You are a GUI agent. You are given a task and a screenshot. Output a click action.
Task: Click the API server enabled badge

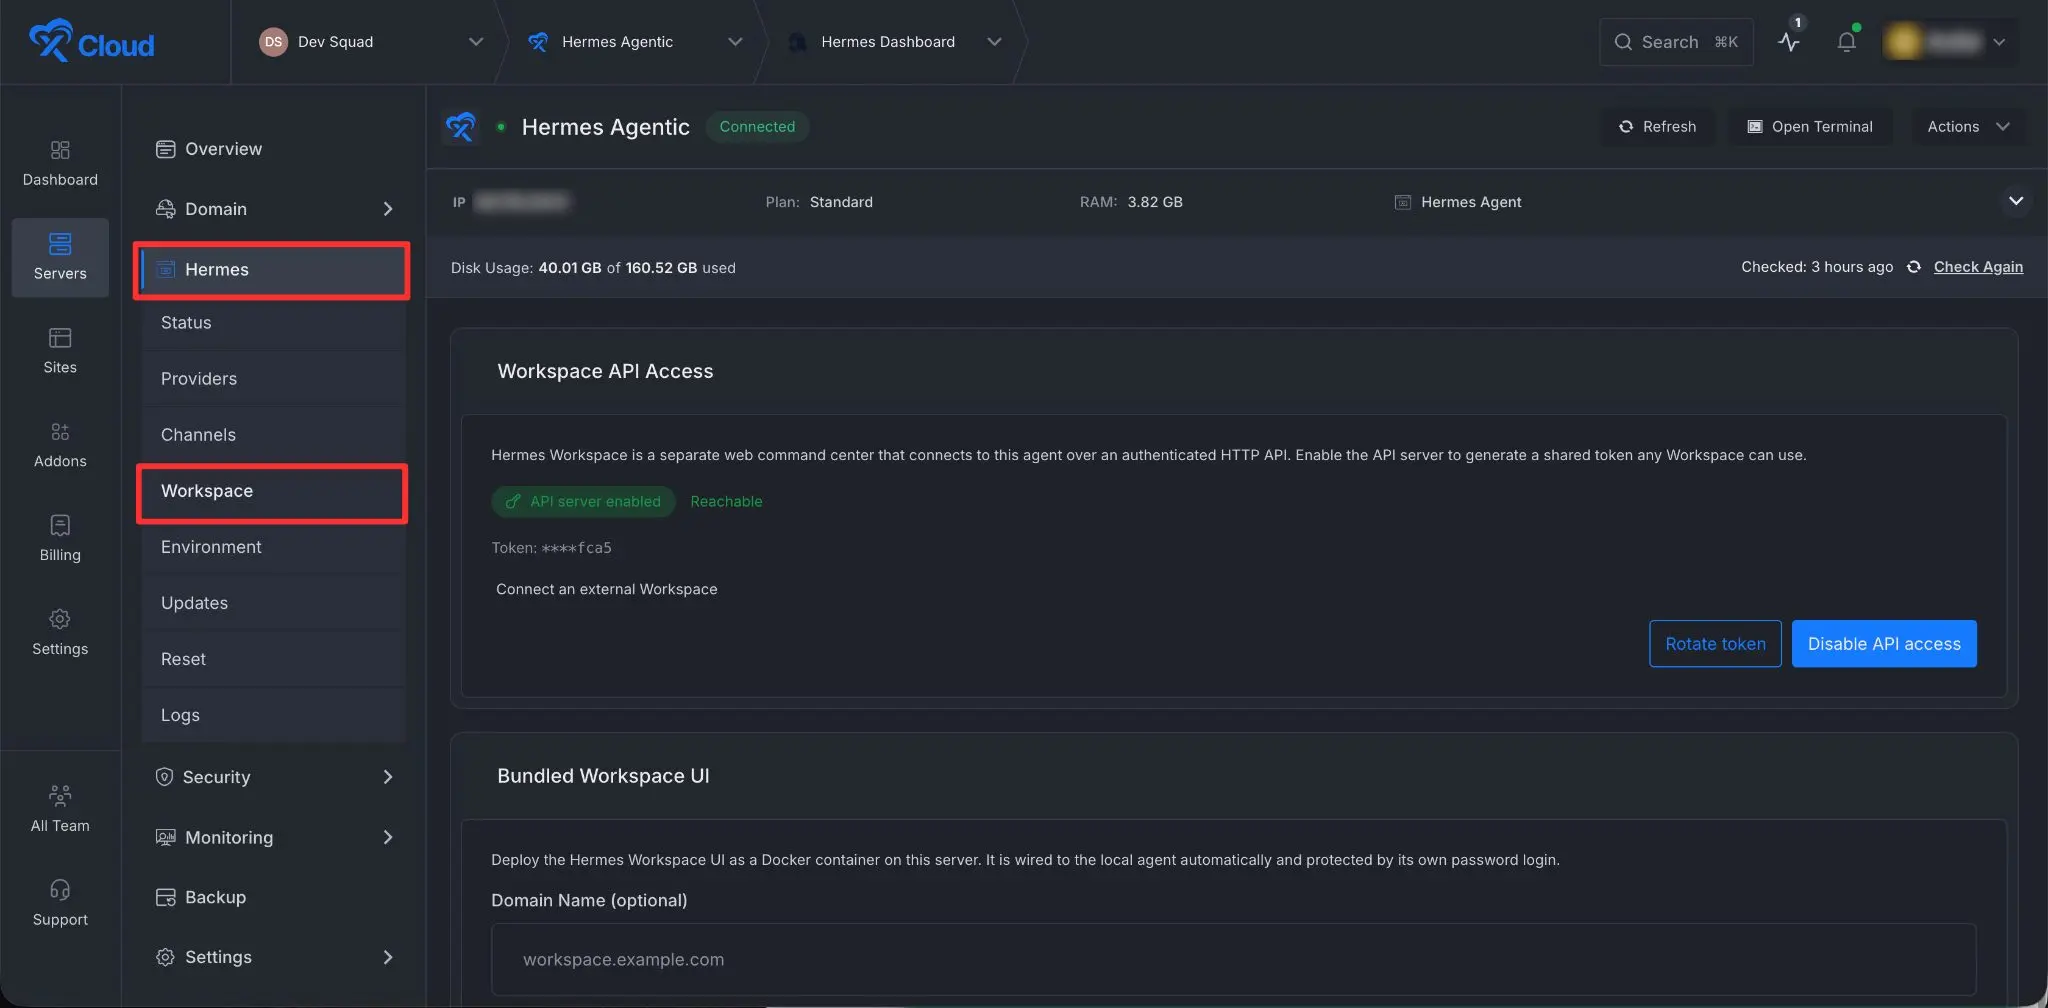[583, 502]
